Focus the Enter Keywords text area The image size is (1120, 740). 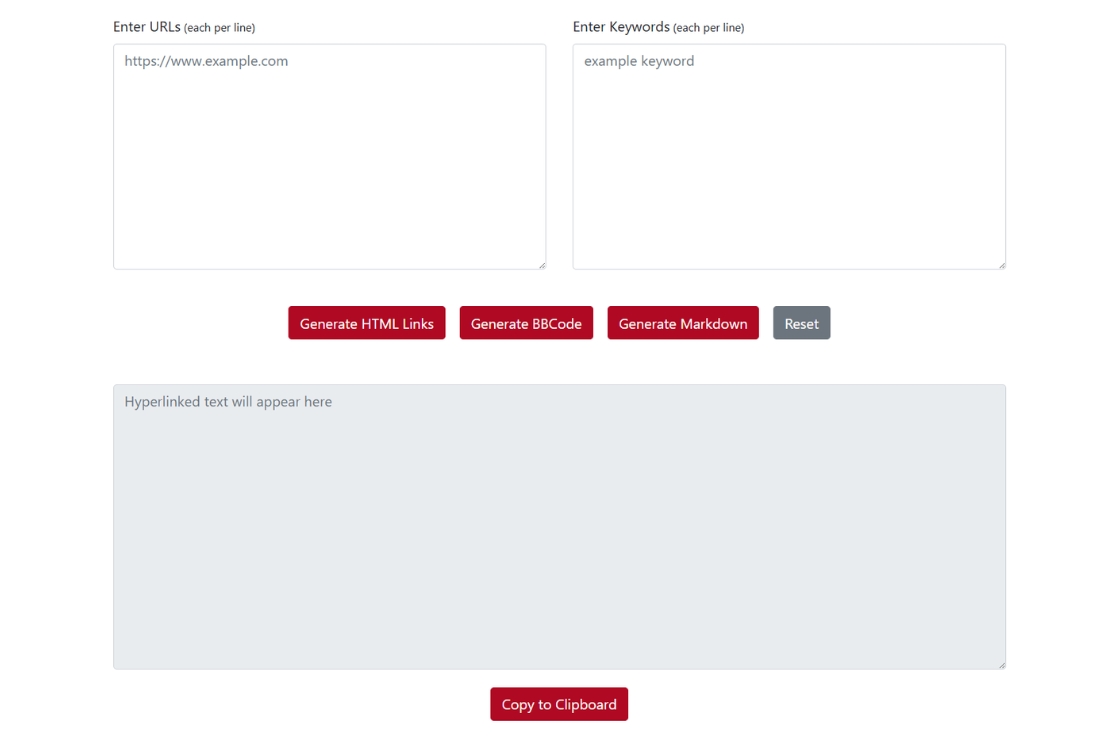[x=788, y=156]
